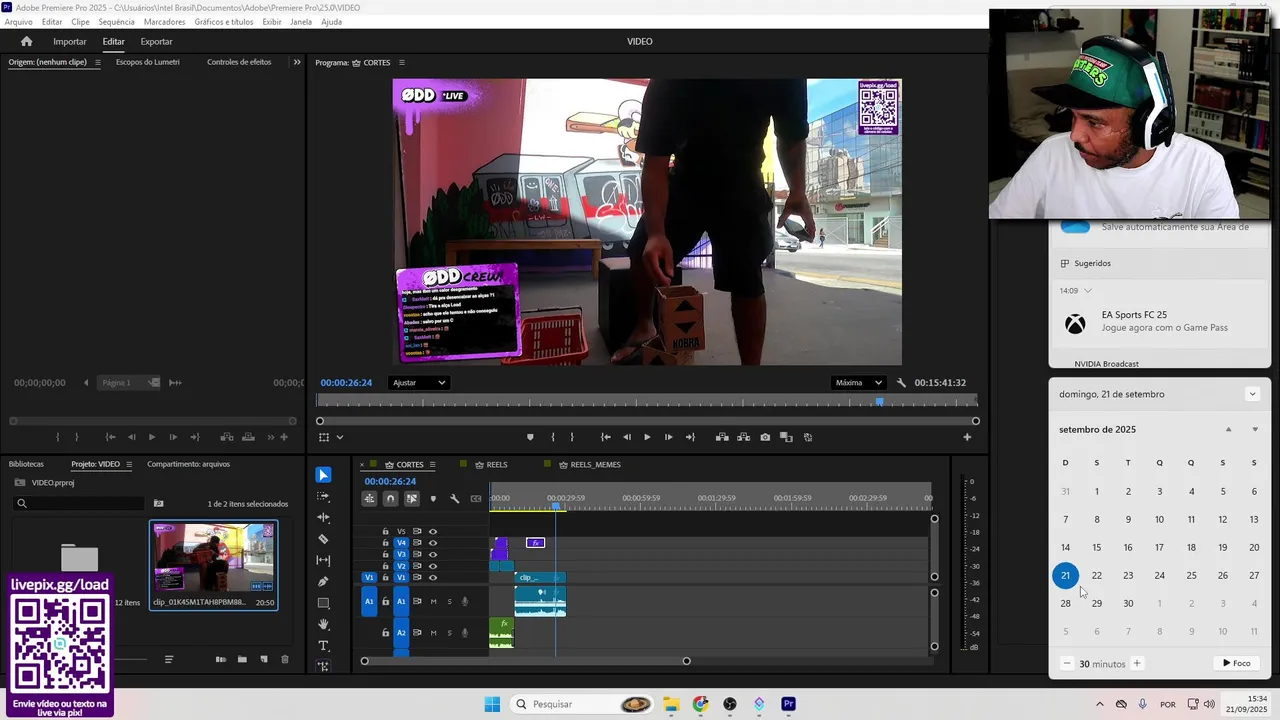Increase focus time with plus button
This screenshot has width=1280, height=720.
(1137, 663)
